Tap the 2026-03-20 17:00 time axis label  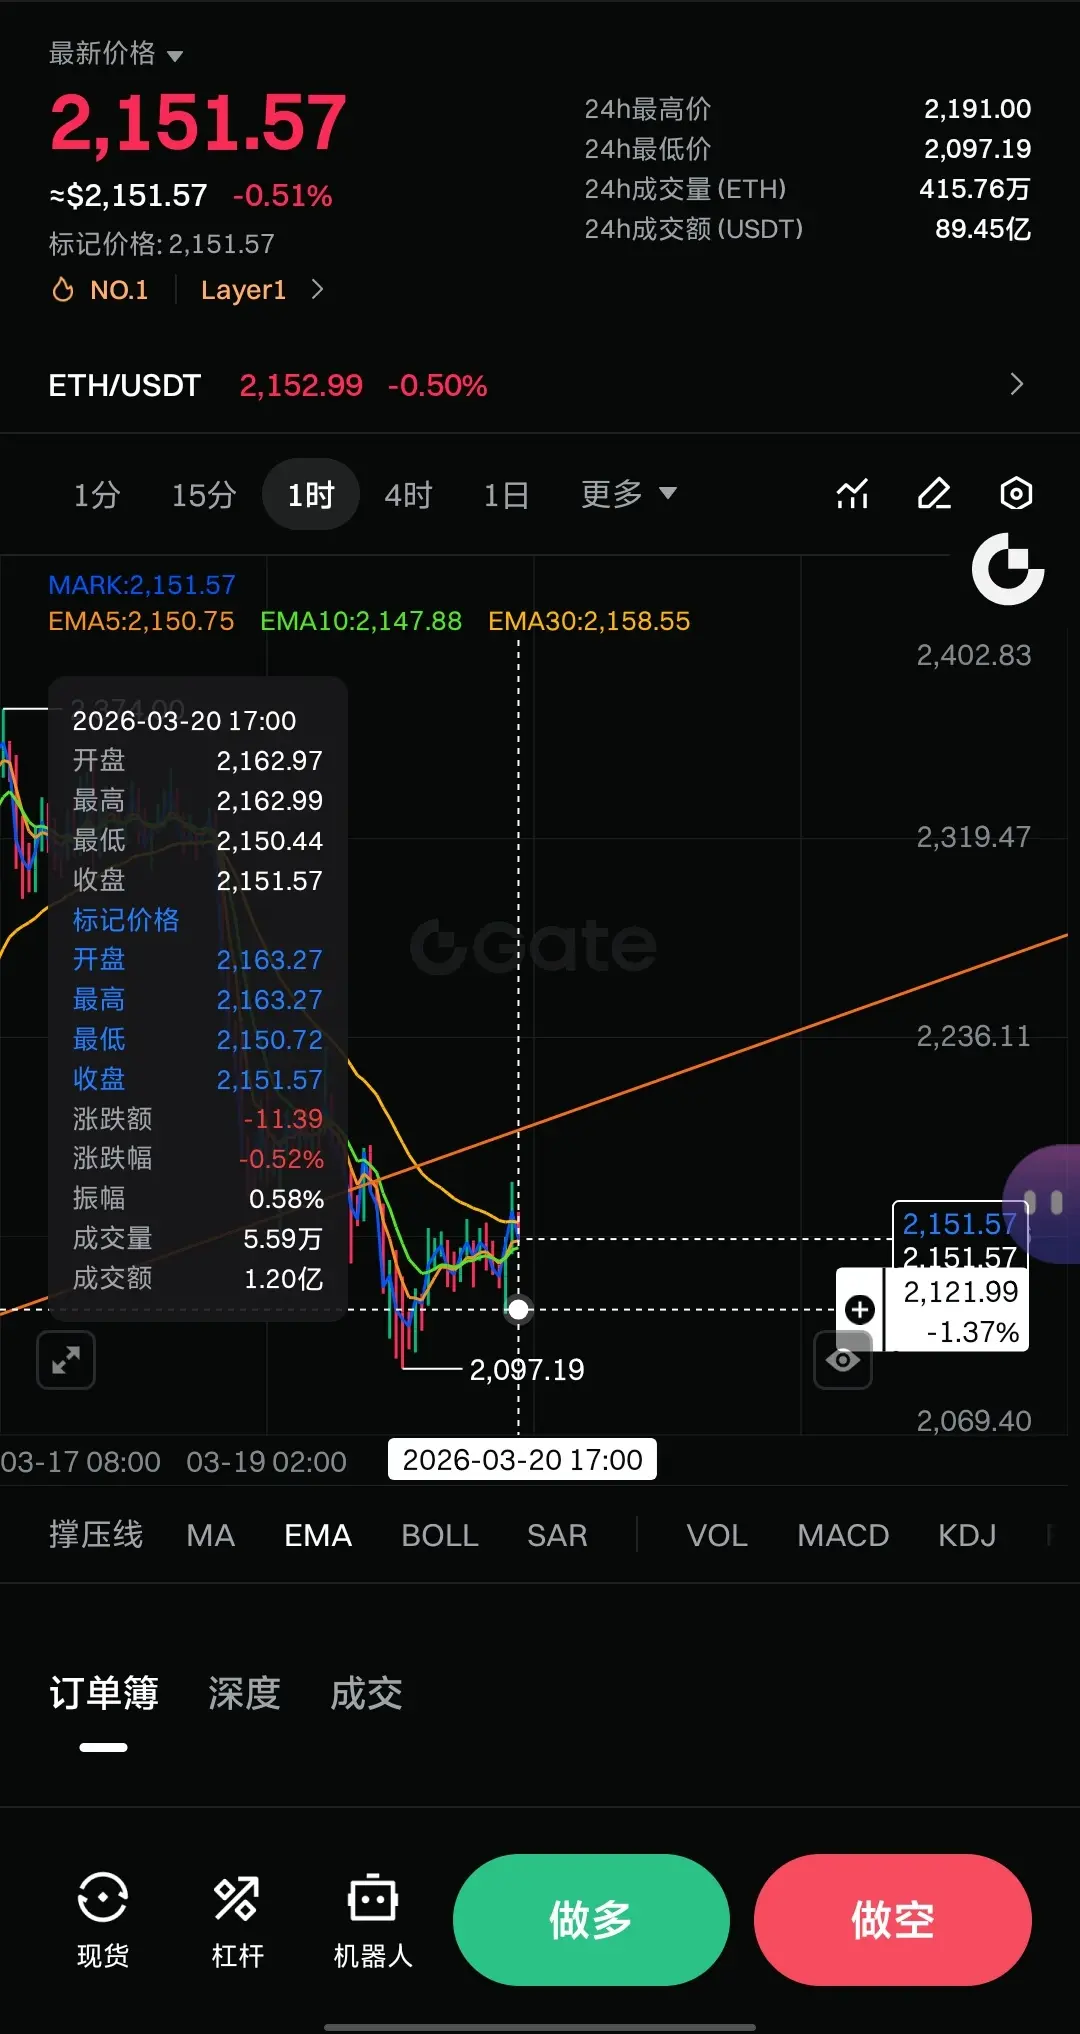point(522,1460)
